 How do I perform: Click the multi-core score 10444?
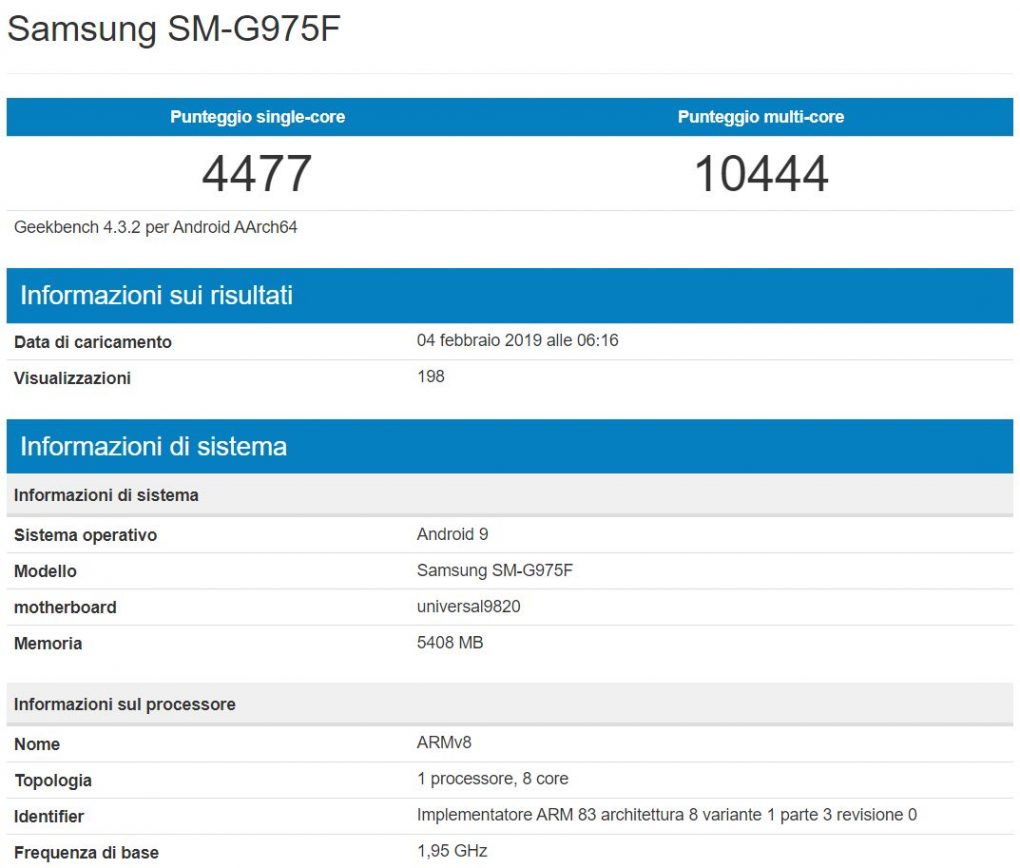pos(761,174)
